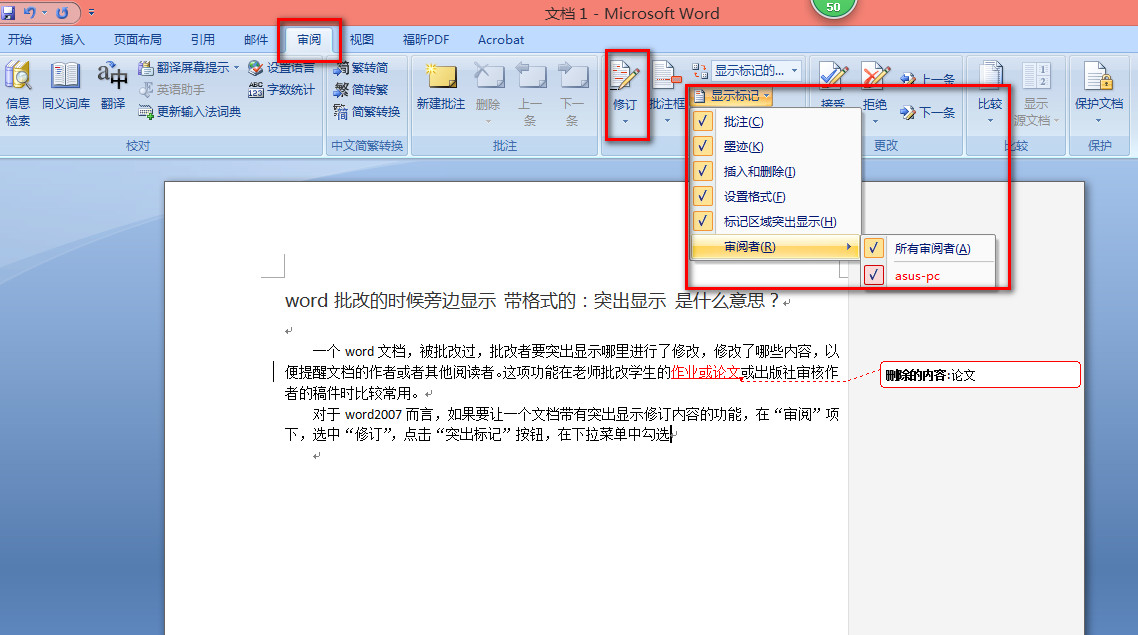Screen dimensions: 1138x635
Task: Open the 信息检索 research tool
Action: pyautogui.click(x=18, y=94)
